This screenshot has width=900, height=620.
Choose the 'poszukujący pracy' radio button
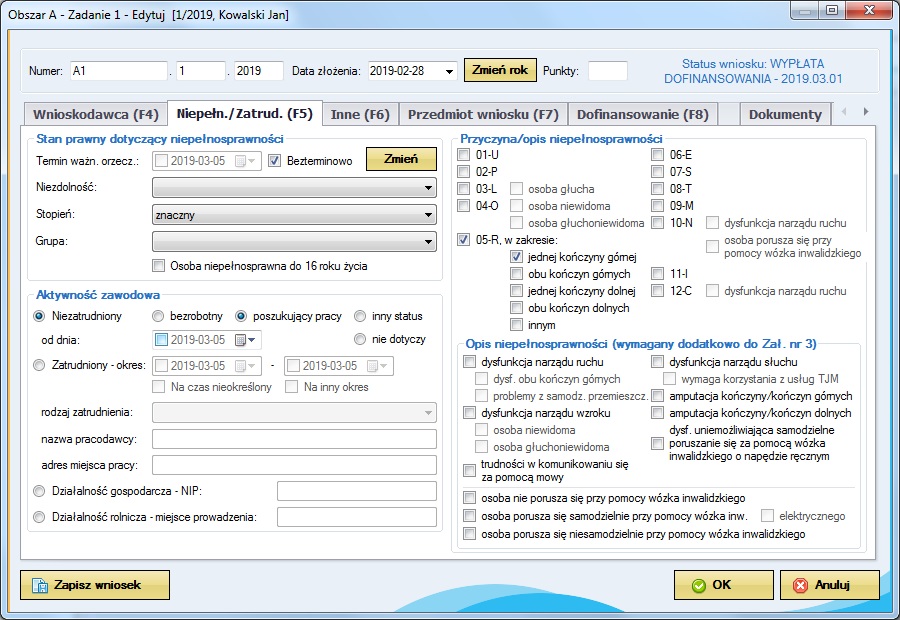(241, 316)
